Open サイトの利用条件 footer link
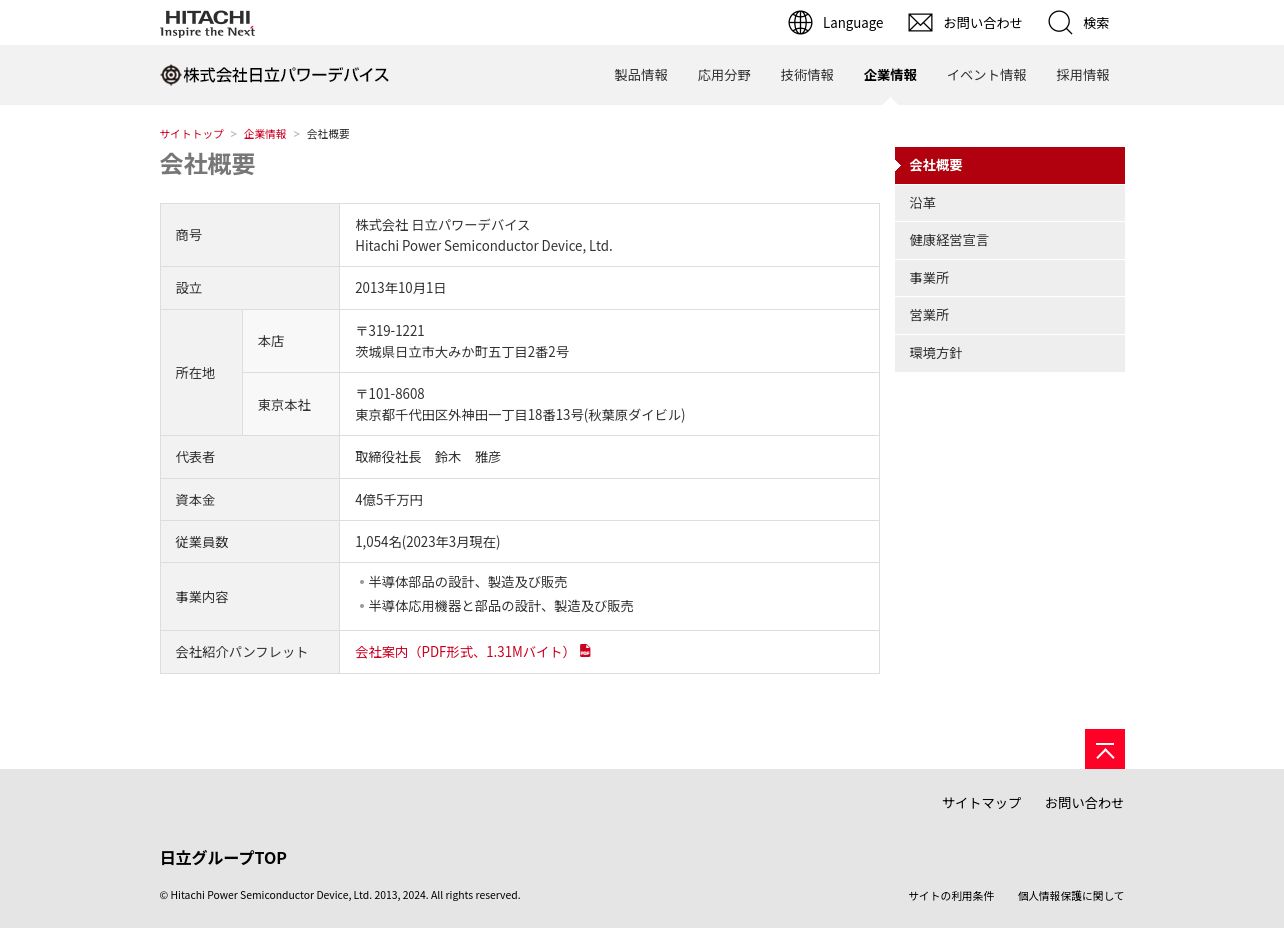 coord(951,896)
